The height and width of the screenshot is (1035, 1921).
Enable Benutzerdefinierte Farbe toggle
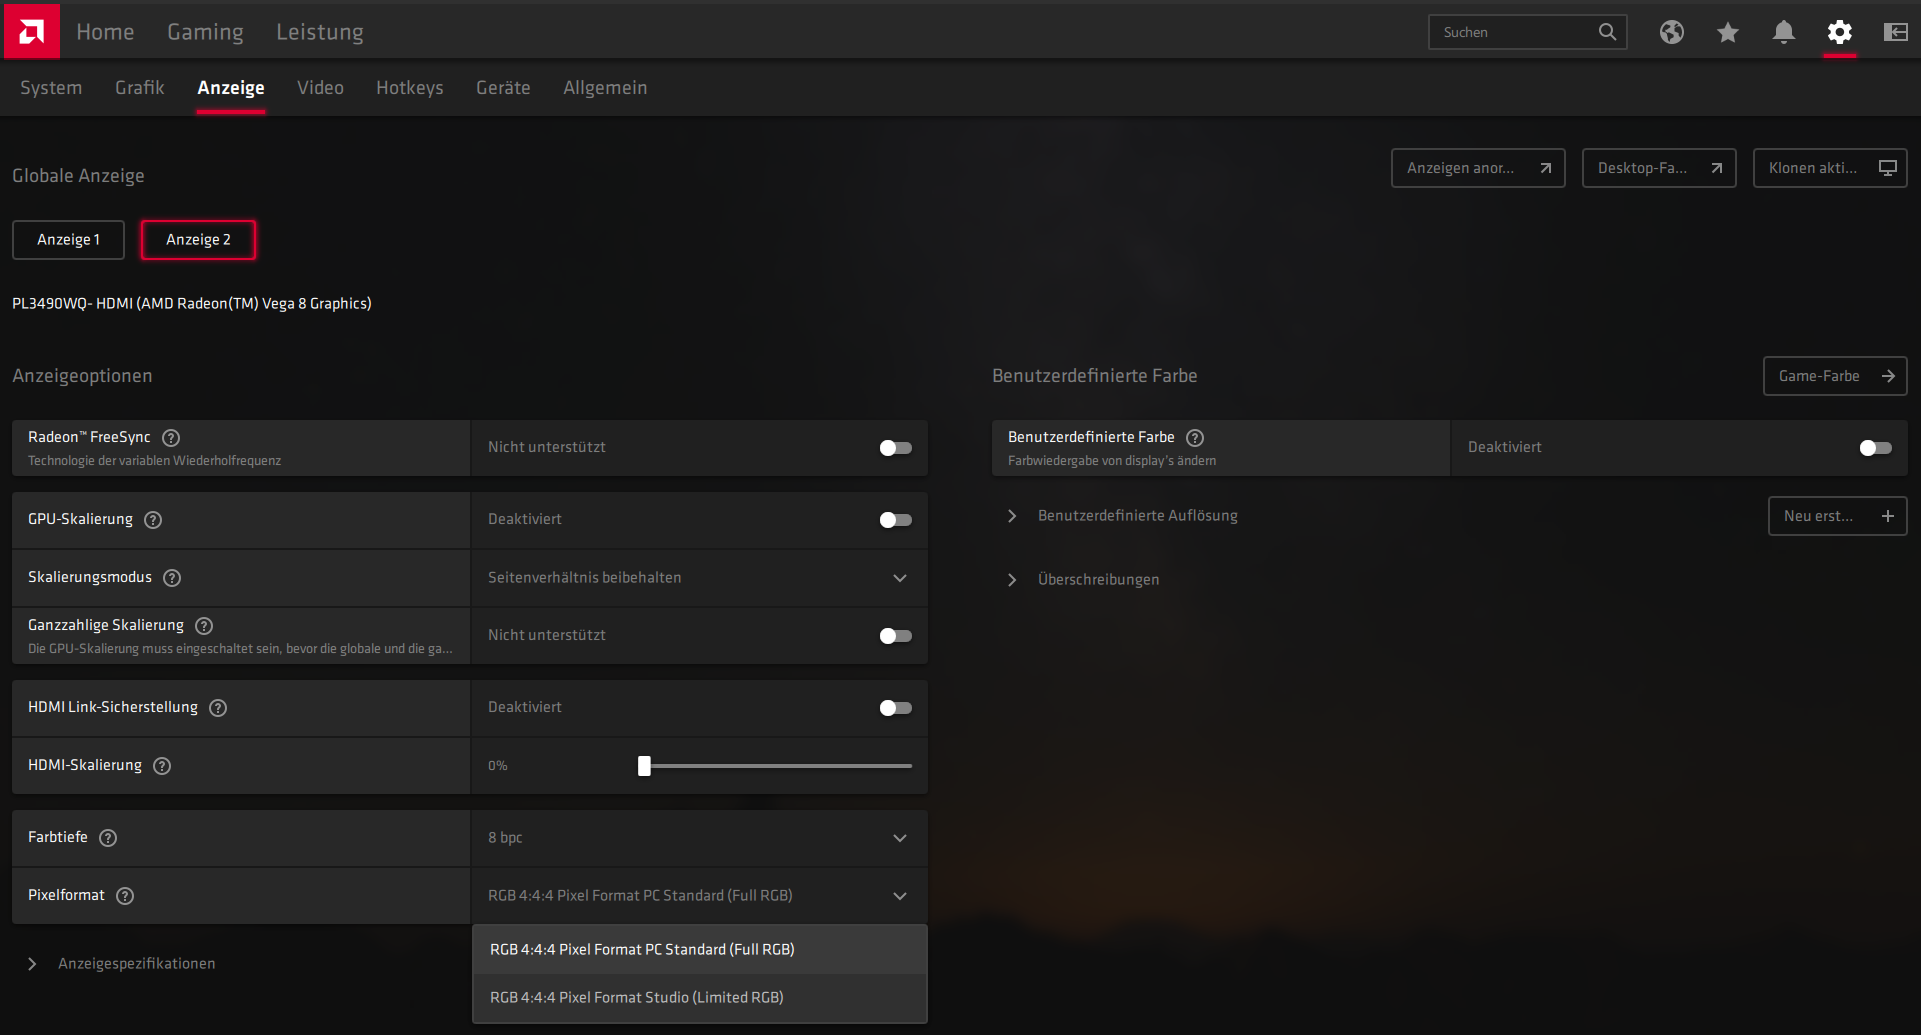click(x=1875, y=448)
